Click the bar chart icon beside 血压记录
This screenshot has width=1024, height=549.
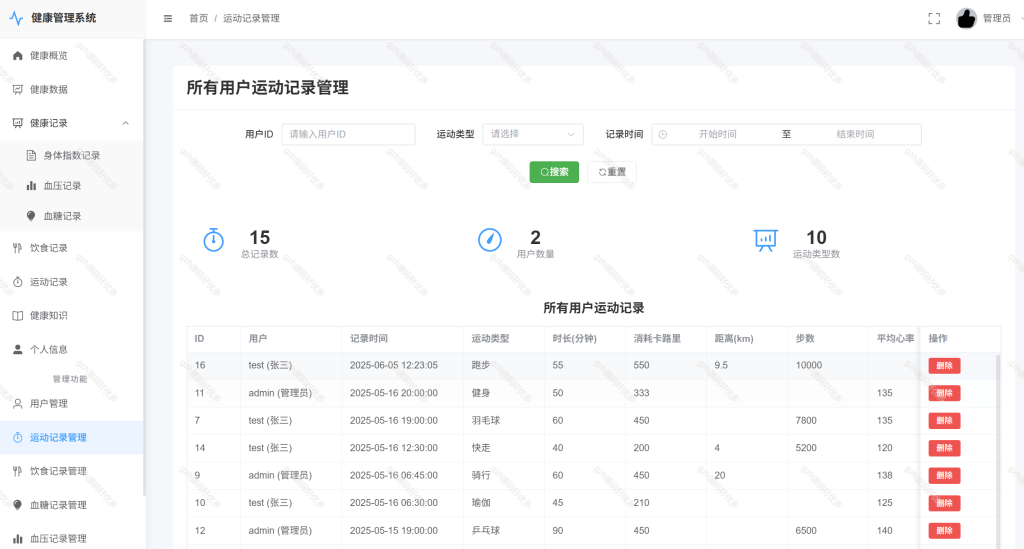point(31,185)
